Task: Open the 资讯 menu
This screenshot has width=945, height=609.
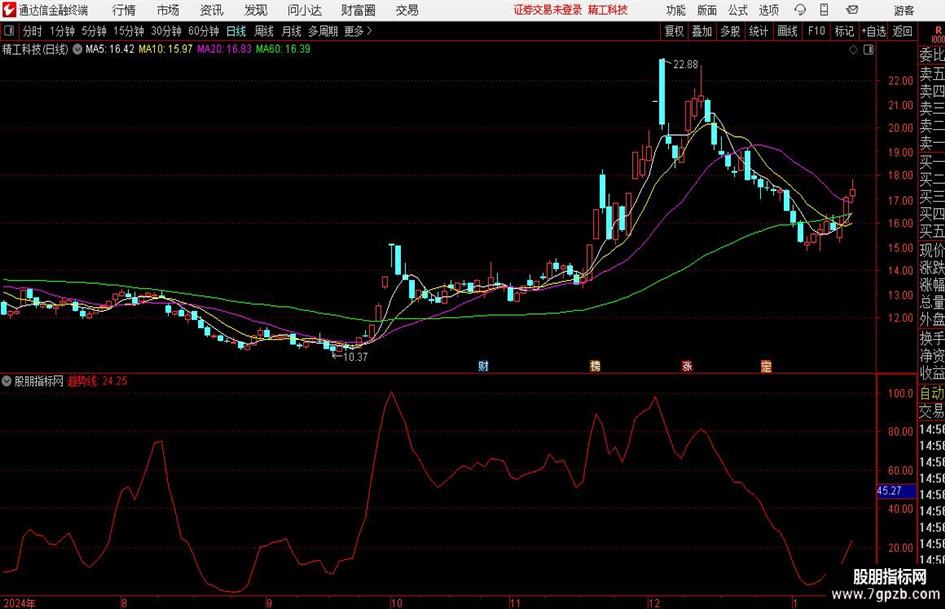Action: [211, 10]
